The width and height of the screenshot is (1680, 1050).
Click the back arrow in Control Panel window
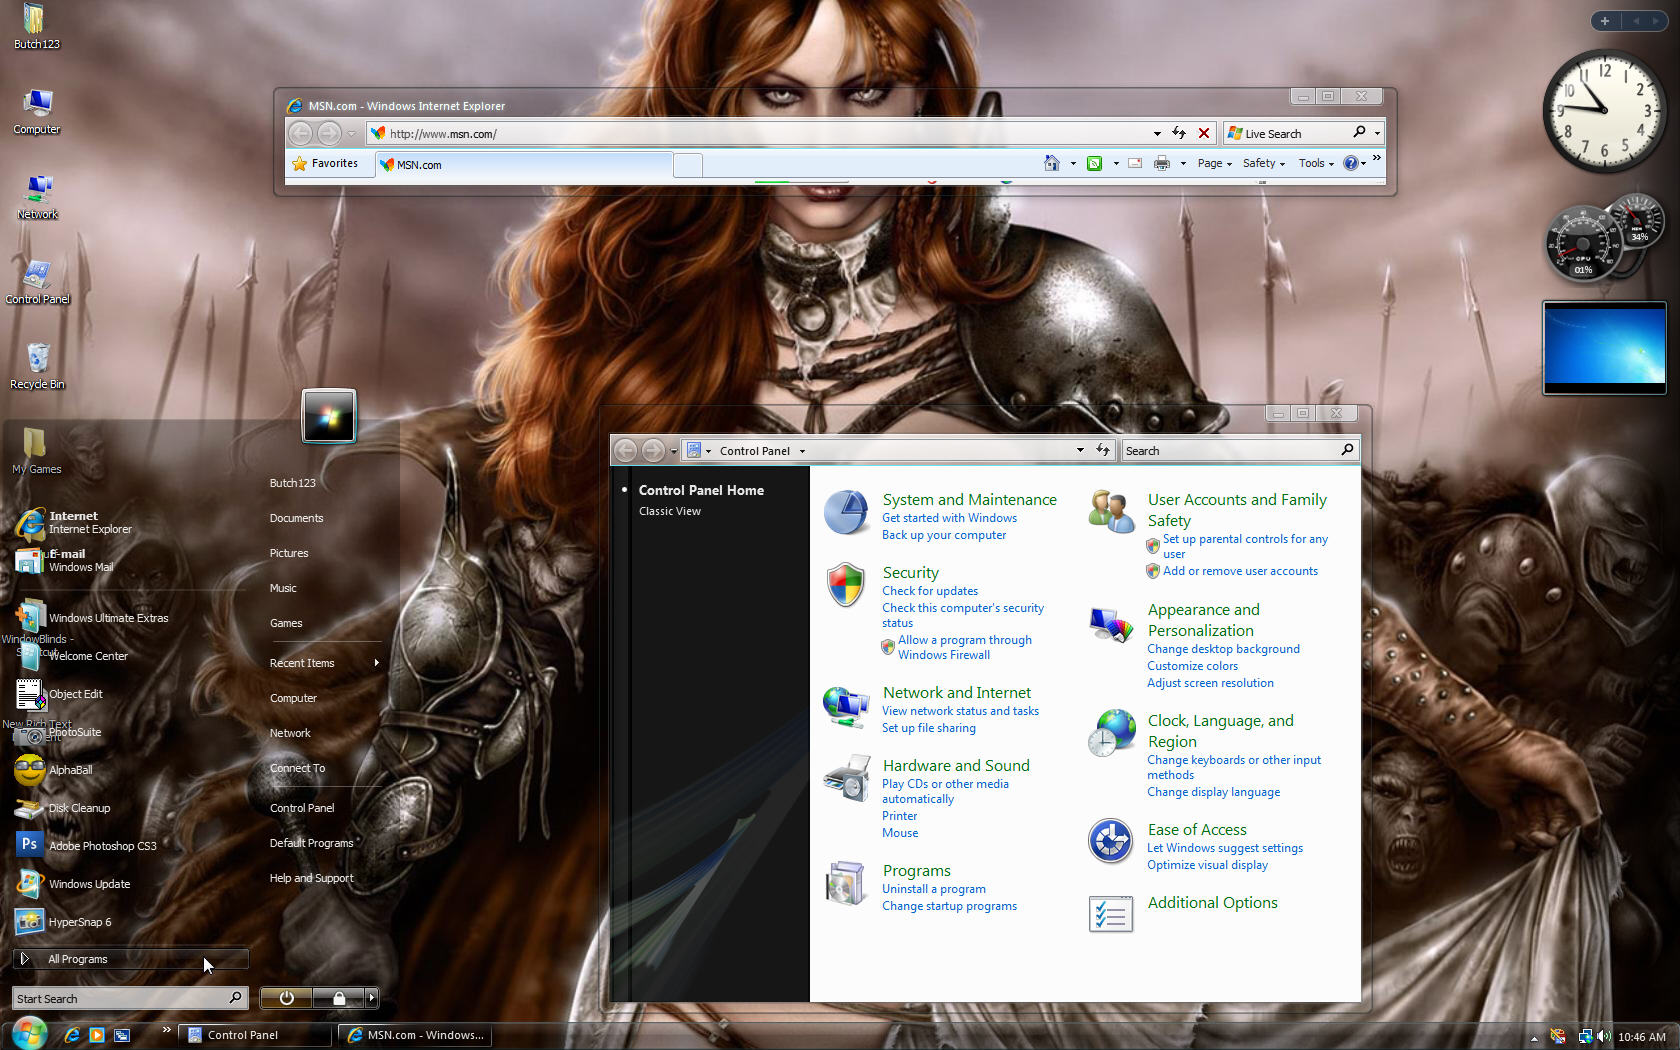pyautogui.click(x=626, y=450)
